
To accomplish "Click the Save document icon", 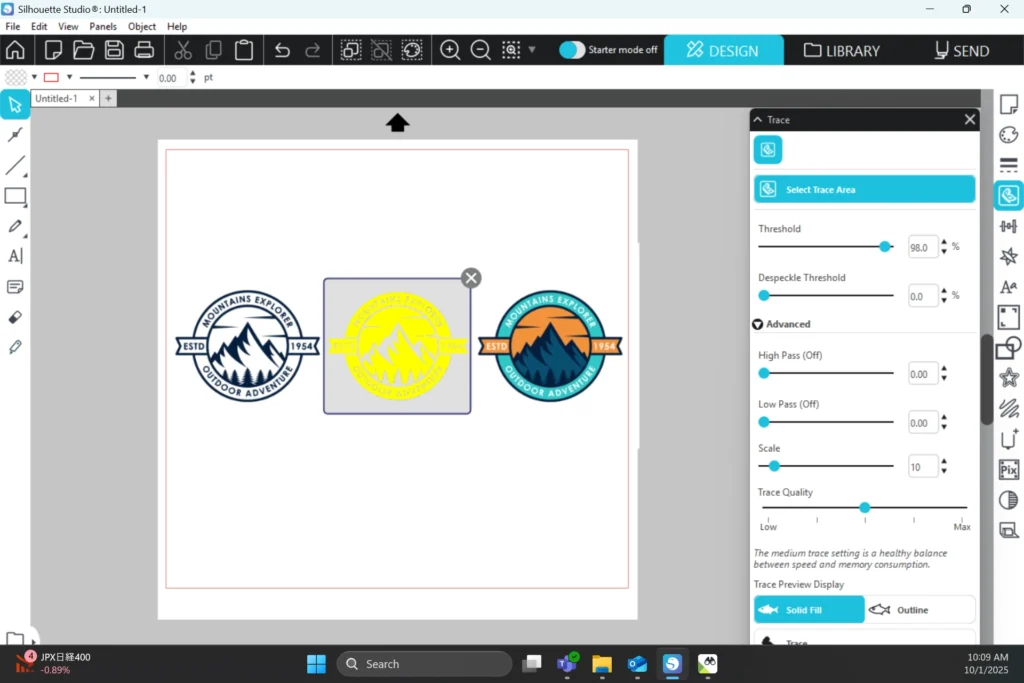I will pos(114,50).
